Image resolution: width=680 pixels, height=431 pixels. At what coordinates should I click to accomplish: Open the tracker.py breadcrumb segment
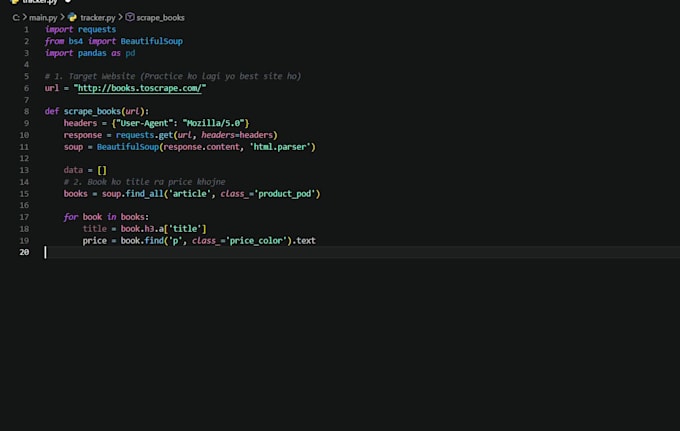[x=98, y=18]
